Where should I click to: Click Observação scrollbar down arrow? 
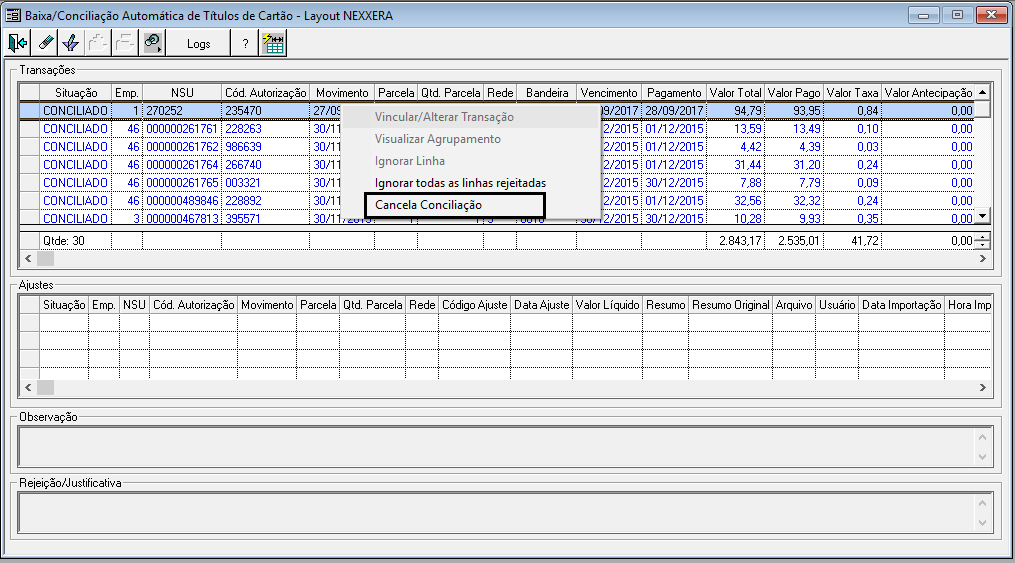[x=983, y=457]
